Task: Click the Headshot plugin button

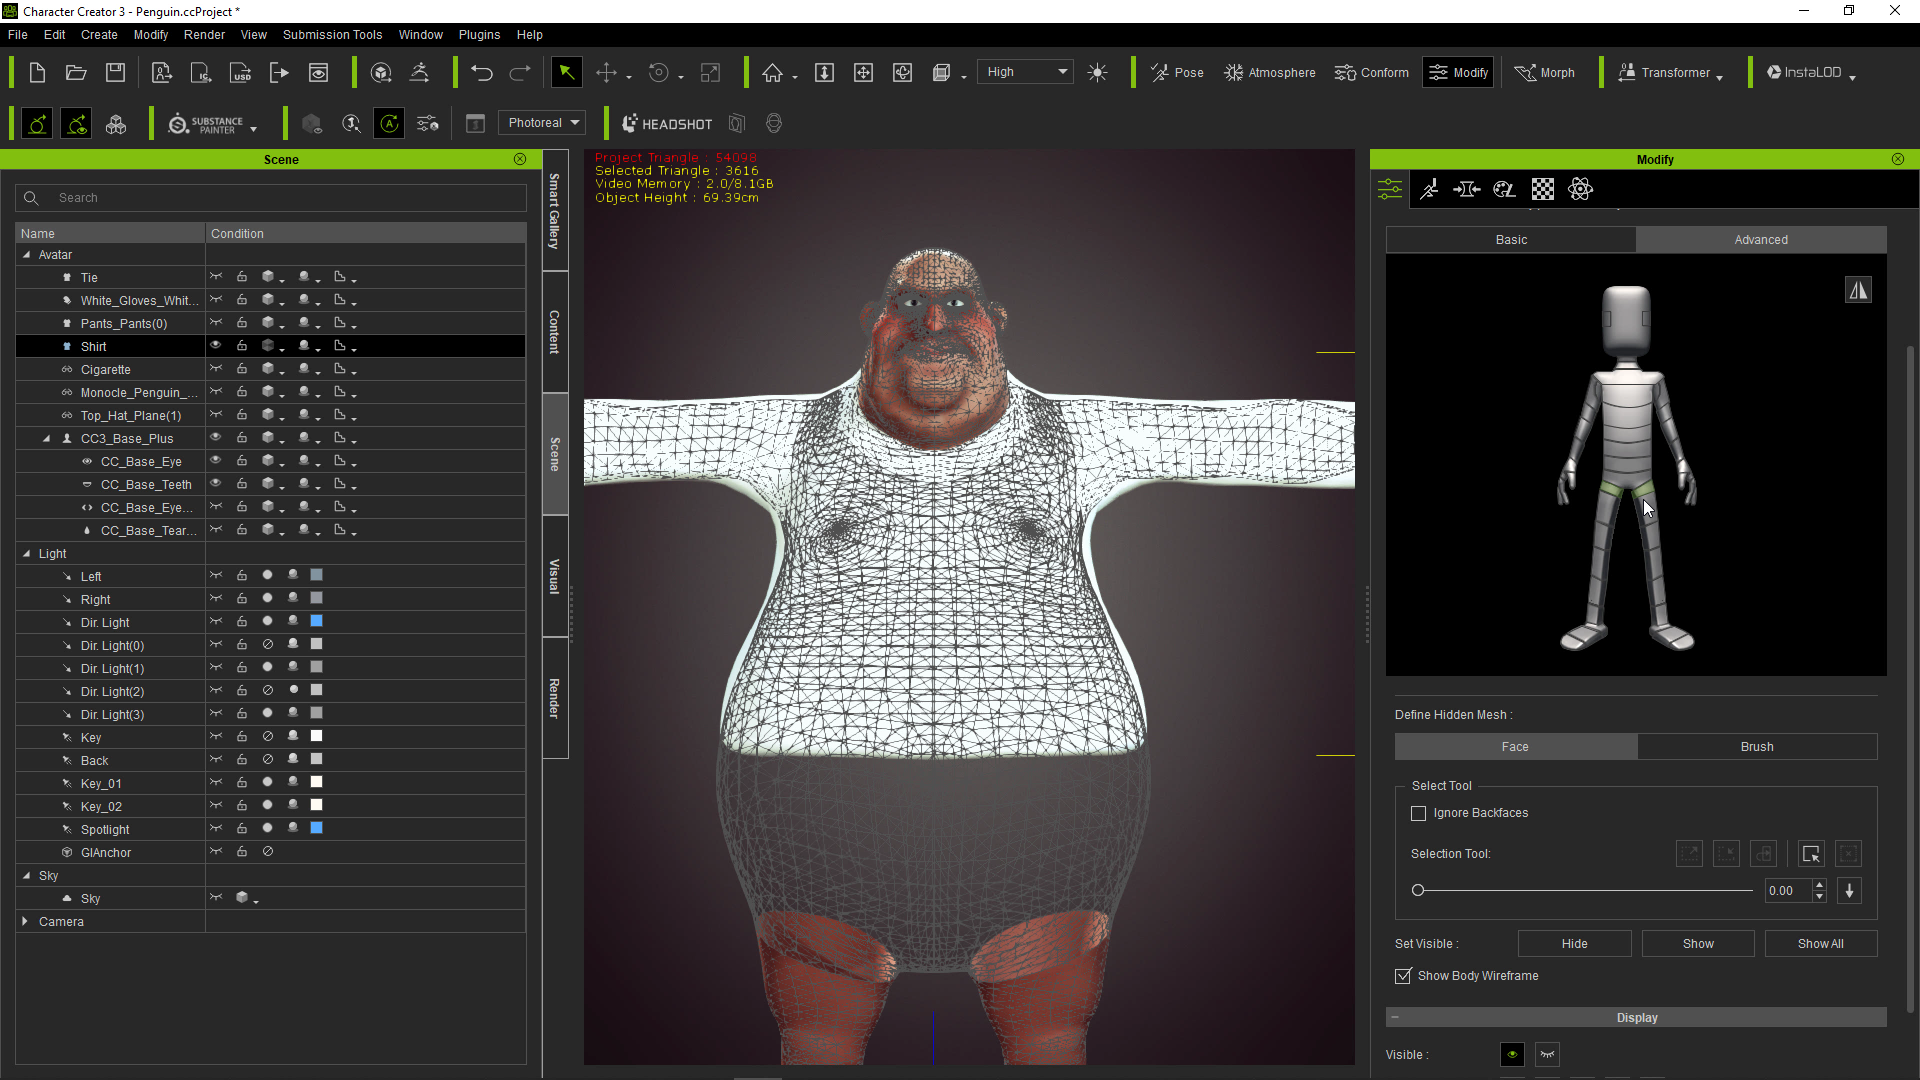Action: click(667, 124)
